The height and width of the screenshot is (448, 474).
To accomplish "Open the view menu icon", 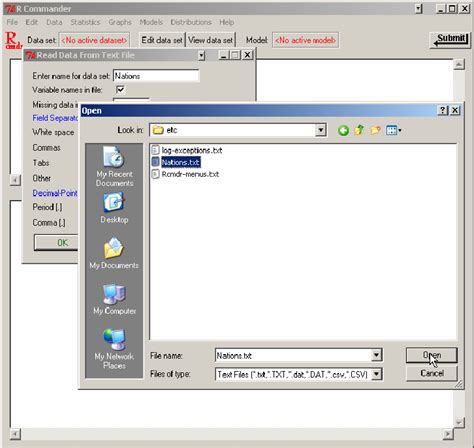I will click(x=393, y=130).
